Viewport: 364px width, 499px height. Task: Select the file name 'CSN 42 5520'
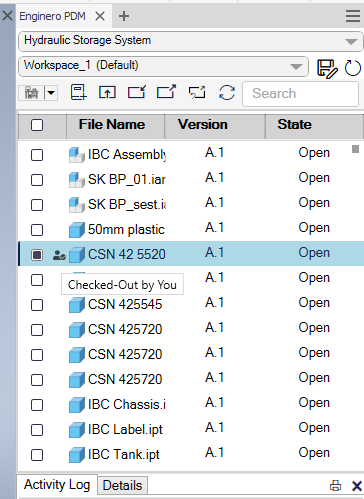127,255
